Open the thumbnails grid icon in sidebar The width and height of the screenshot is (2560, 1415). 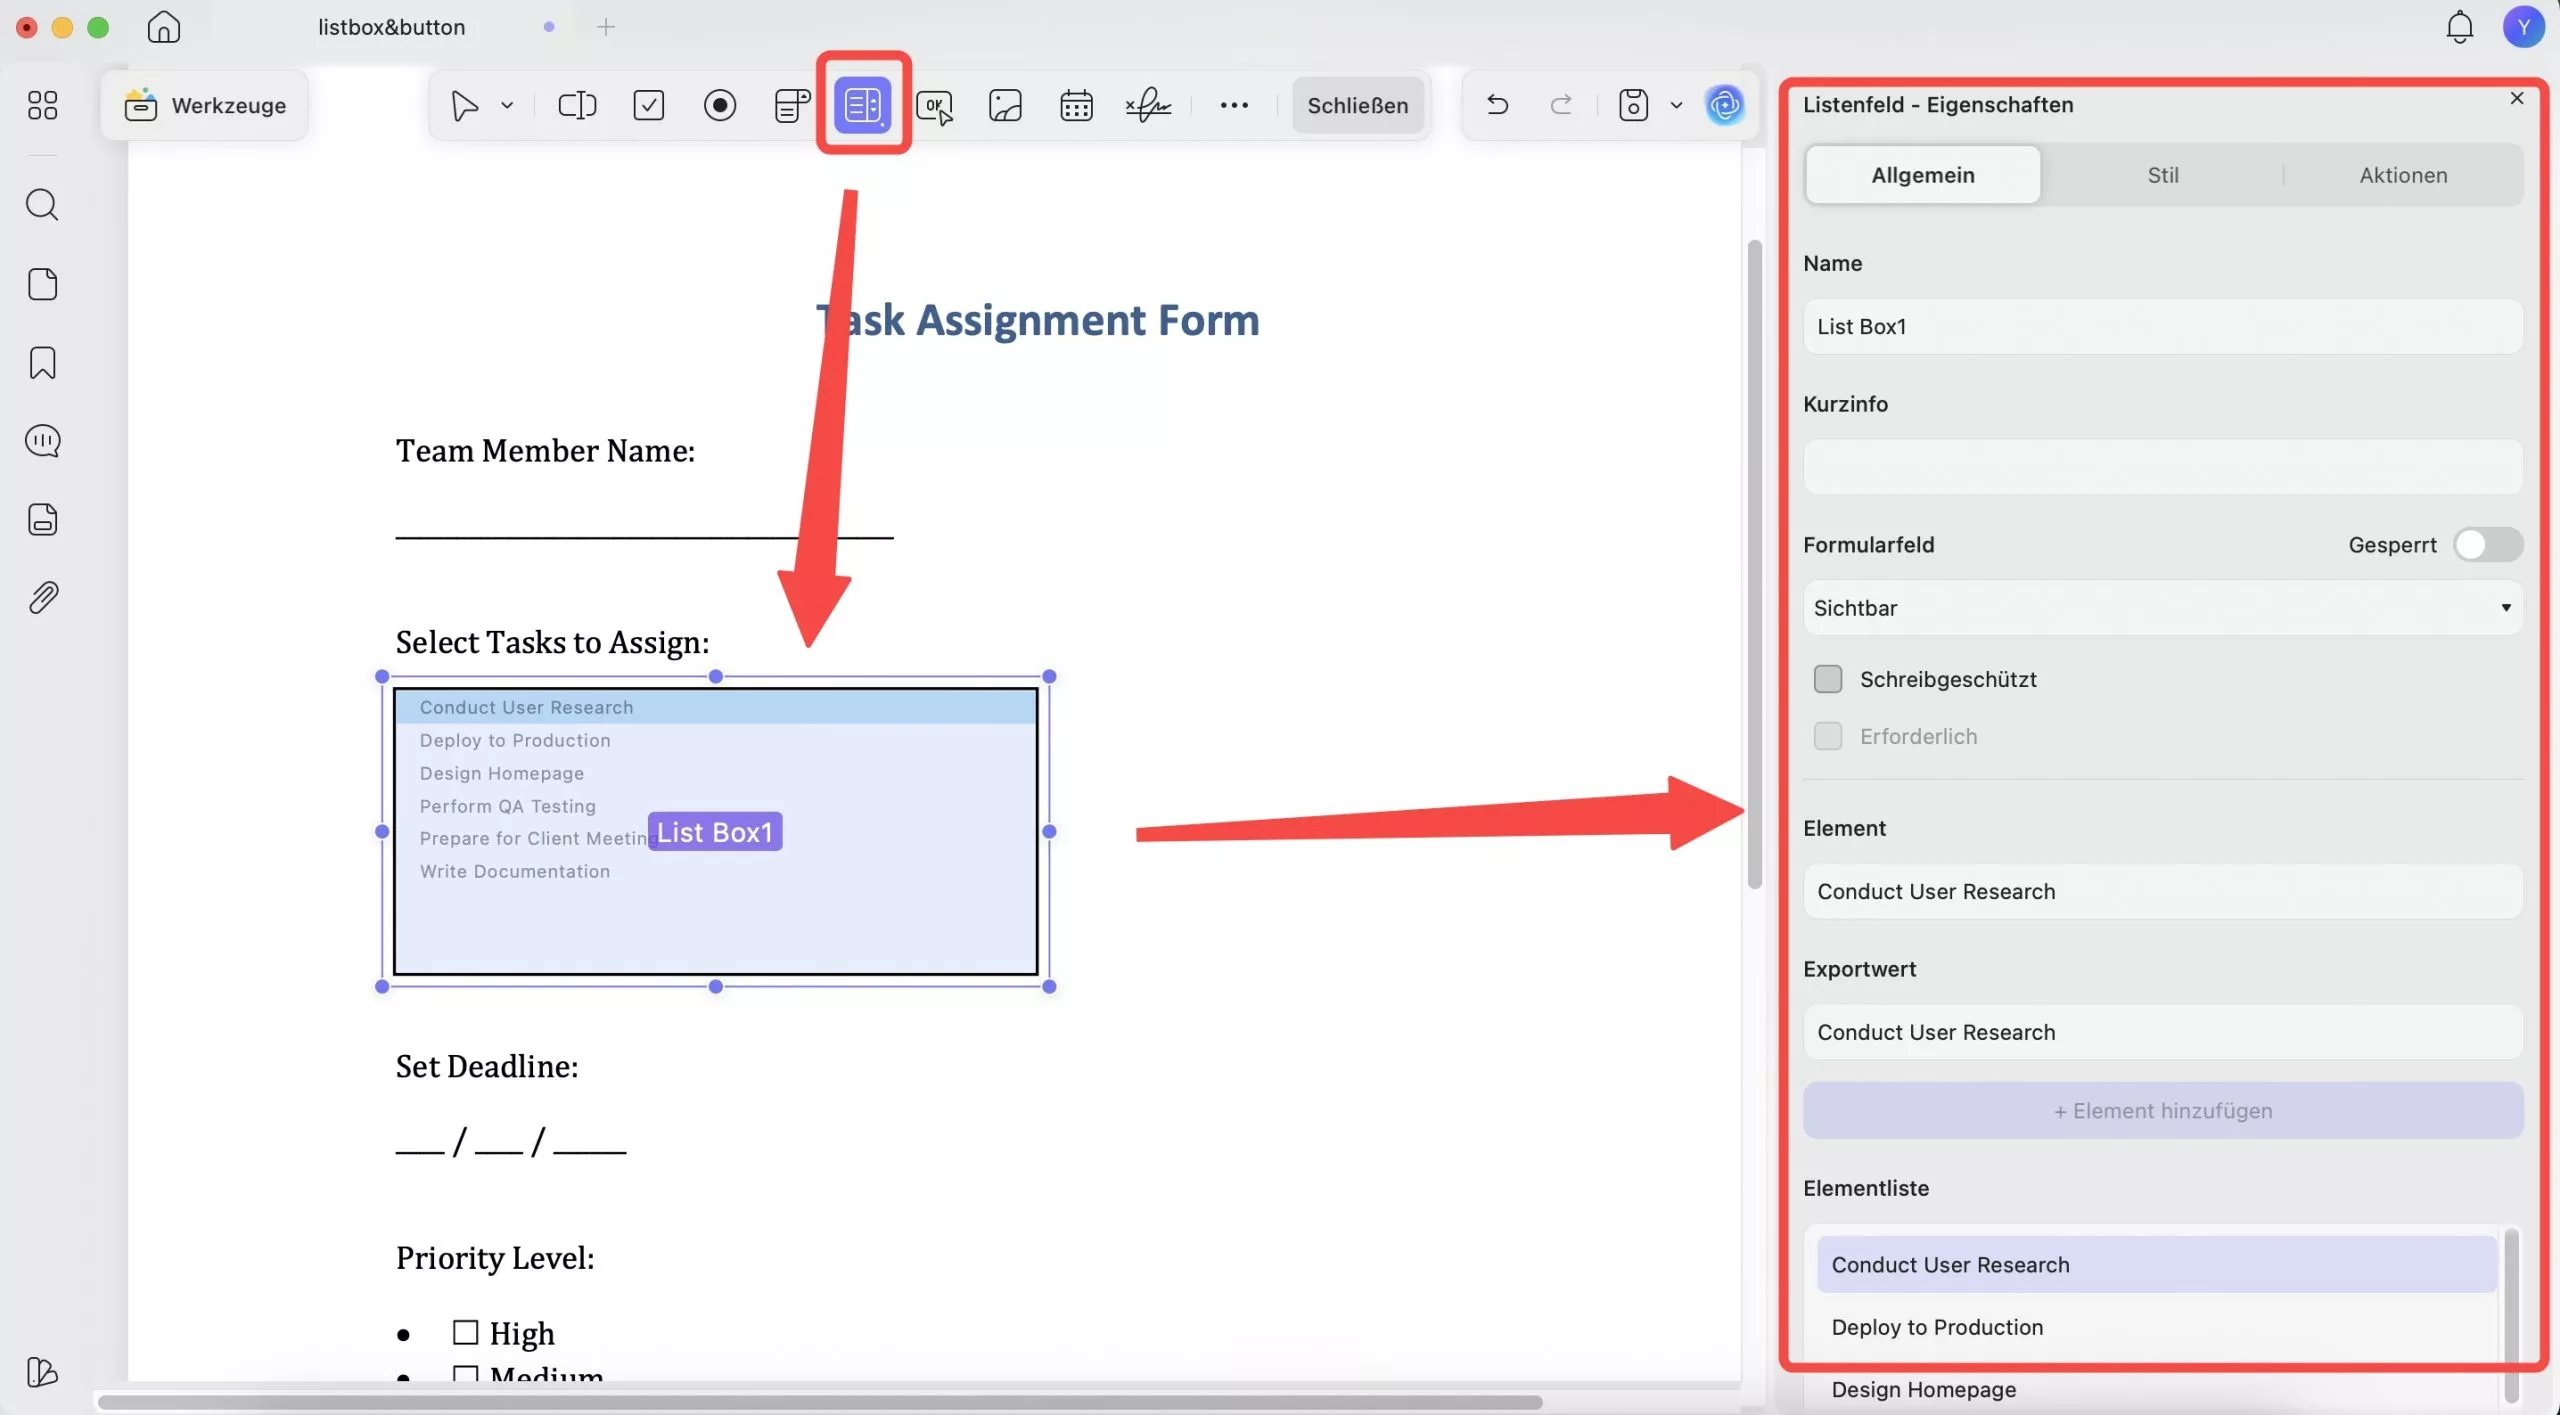[x=42, y=105]
